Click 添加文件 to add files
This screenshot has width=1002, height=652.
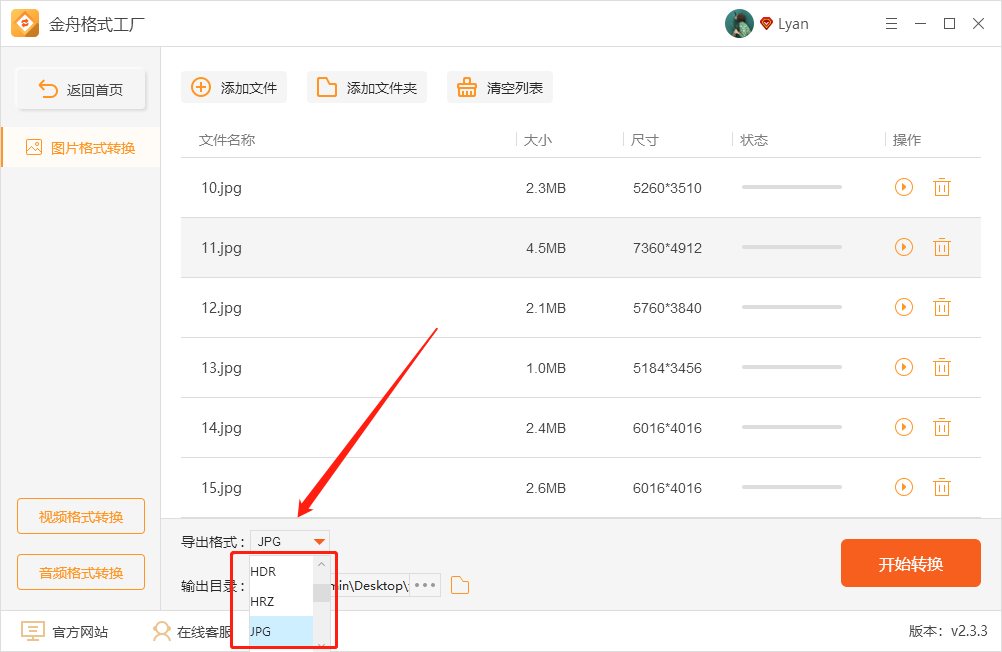point(234,88)
